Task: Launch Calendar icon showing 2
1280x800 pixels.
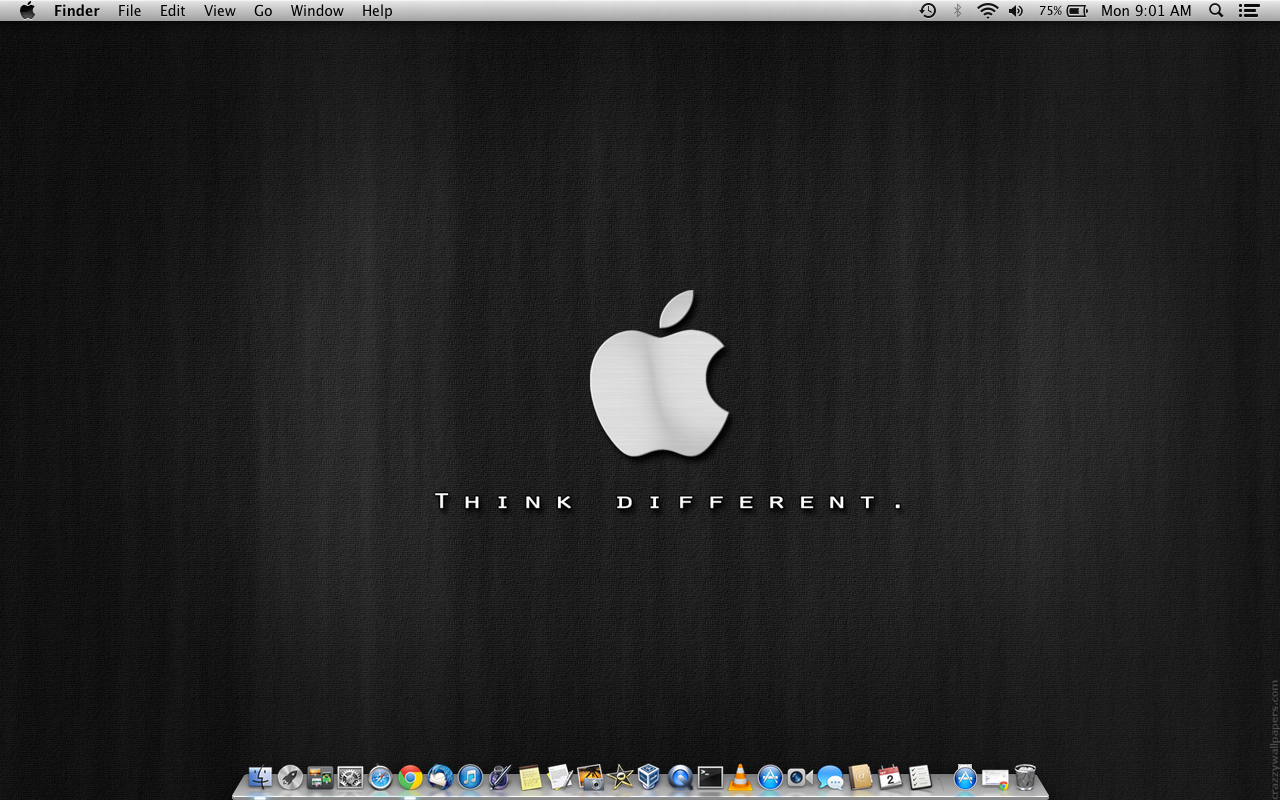Action: tap(890, 777)
